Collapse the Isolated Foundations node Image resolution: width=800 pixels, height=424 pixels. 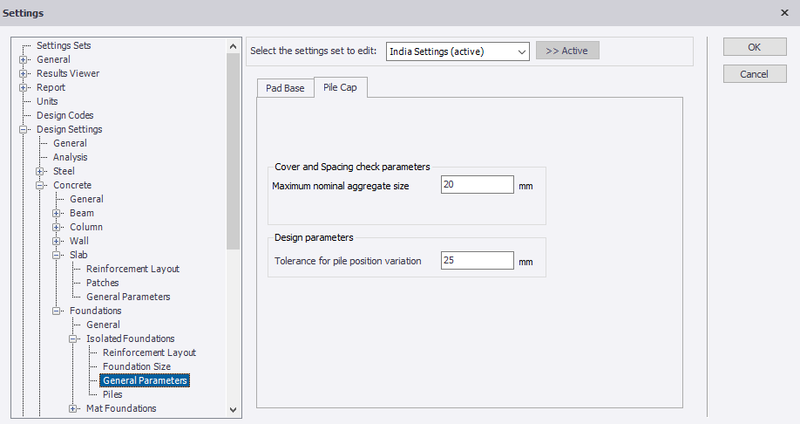73,339
